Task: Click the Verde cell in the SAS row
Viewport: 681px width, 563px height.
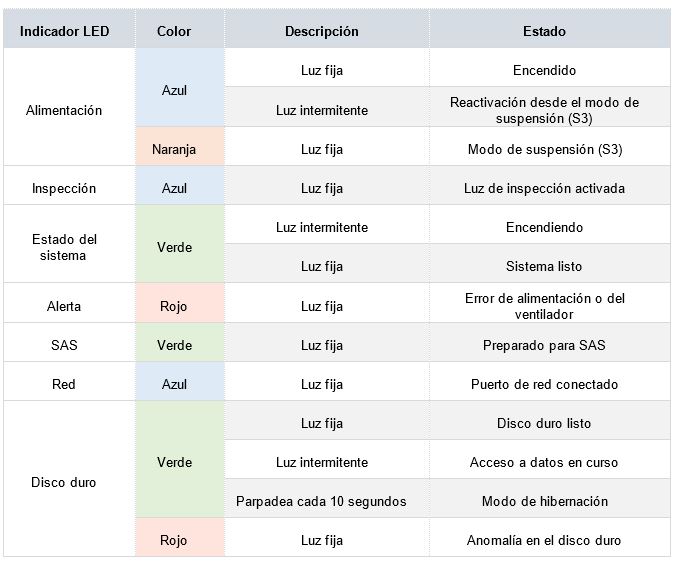Action: pyautogui.click(x=174, y=345)
